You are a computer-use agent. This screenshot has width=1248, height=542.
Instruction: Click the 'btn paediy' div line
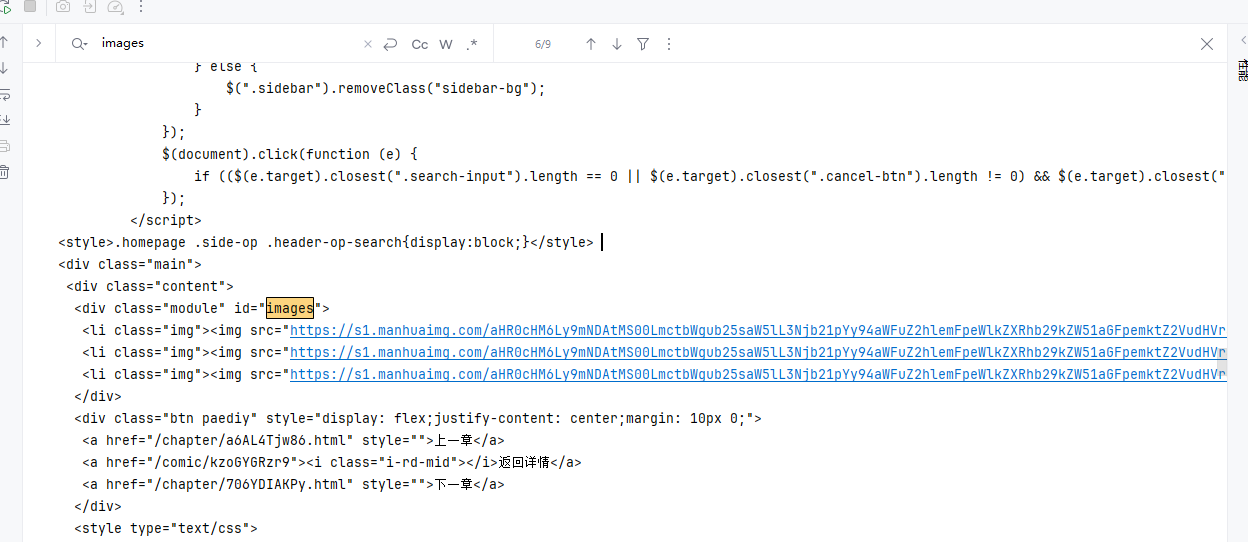[x=418, y=418]
